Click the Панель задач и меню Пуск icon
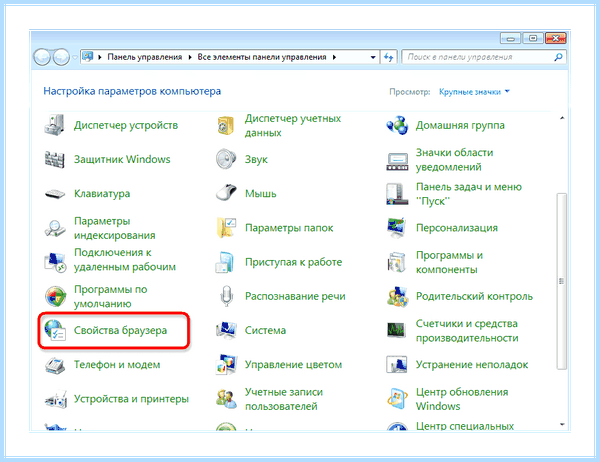 (x=396, y=194)
